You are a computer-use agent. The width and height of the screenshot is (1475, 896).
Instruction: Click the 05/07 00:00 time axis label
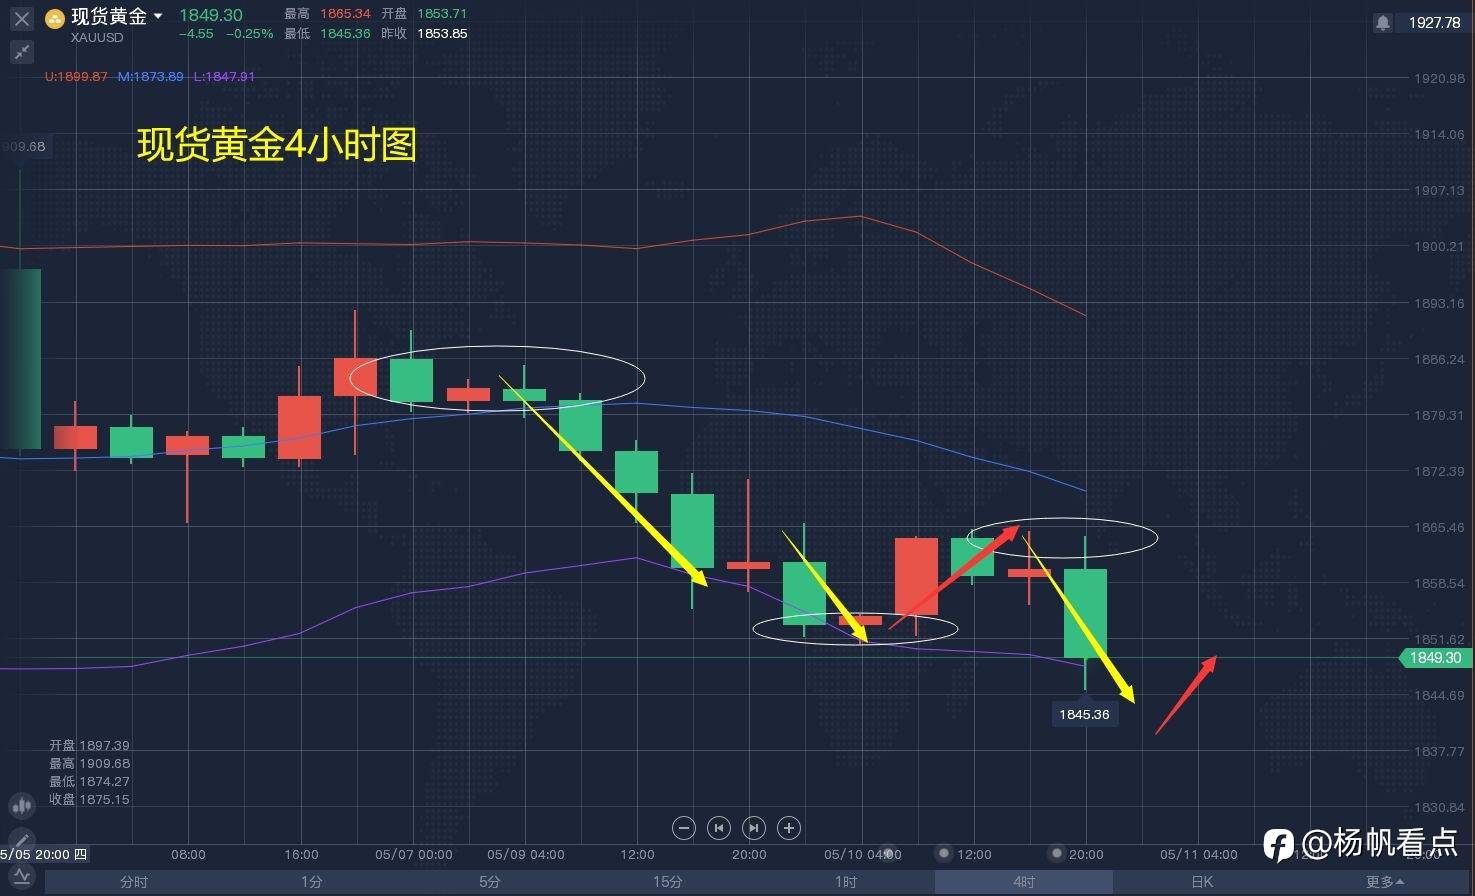pos(414,855)
